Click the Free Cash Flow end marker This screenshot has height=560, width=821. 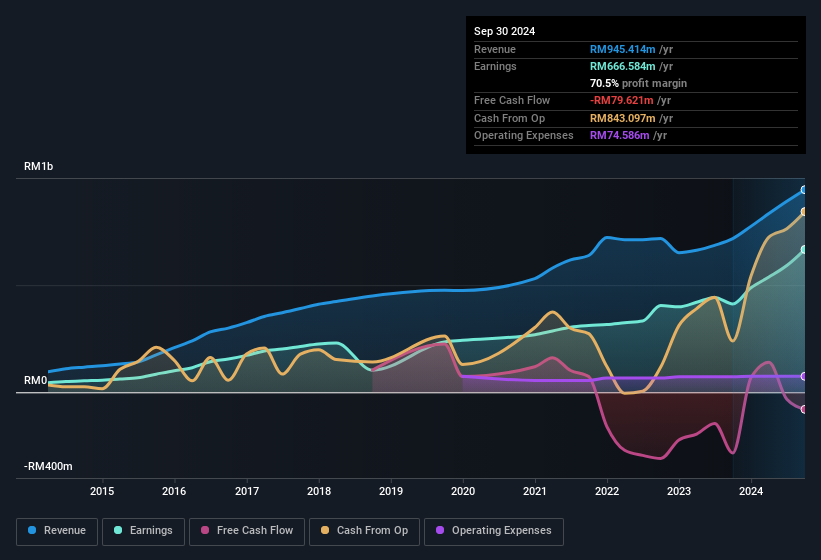click(804, 409)
